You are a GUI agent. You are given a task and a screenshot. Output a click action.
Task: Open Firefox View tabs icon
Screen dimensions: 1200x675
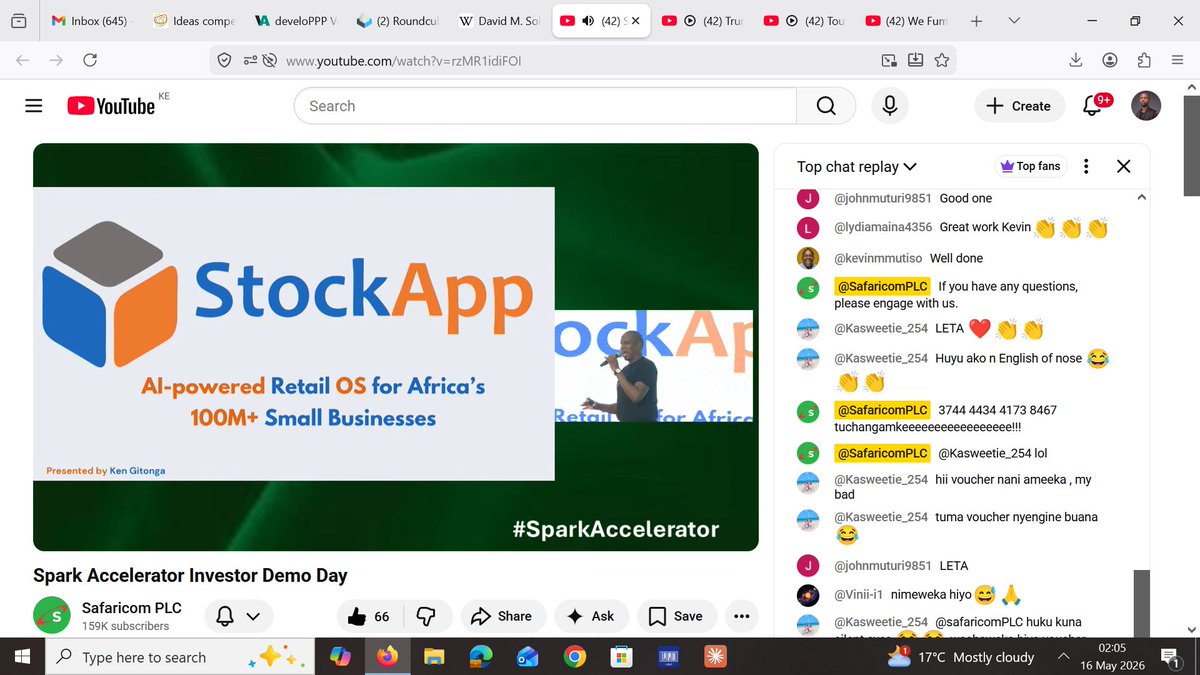point(20,21)
